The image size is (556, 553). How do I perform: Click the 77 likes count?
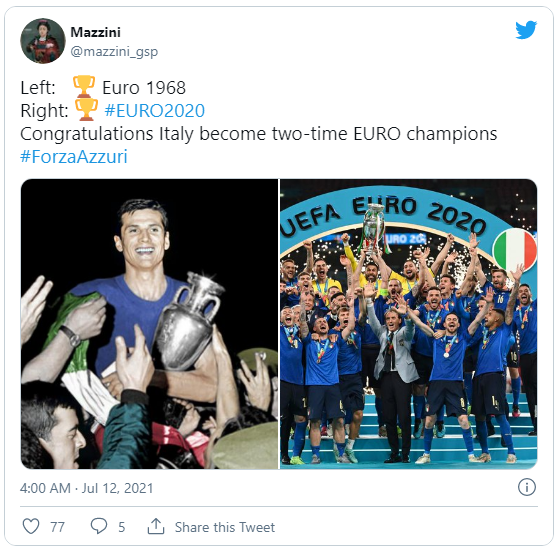point(57,527)
